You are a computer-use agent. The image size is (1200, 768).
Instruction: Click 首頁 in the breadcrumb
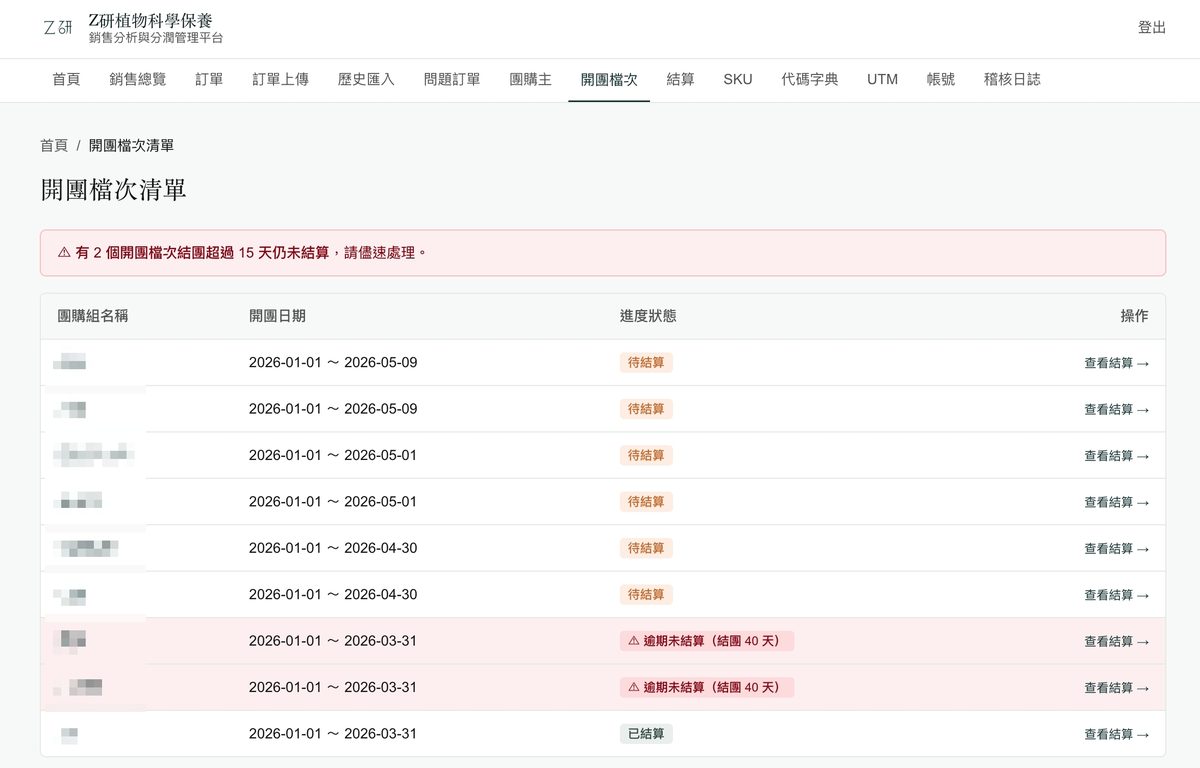coord(54,146)
